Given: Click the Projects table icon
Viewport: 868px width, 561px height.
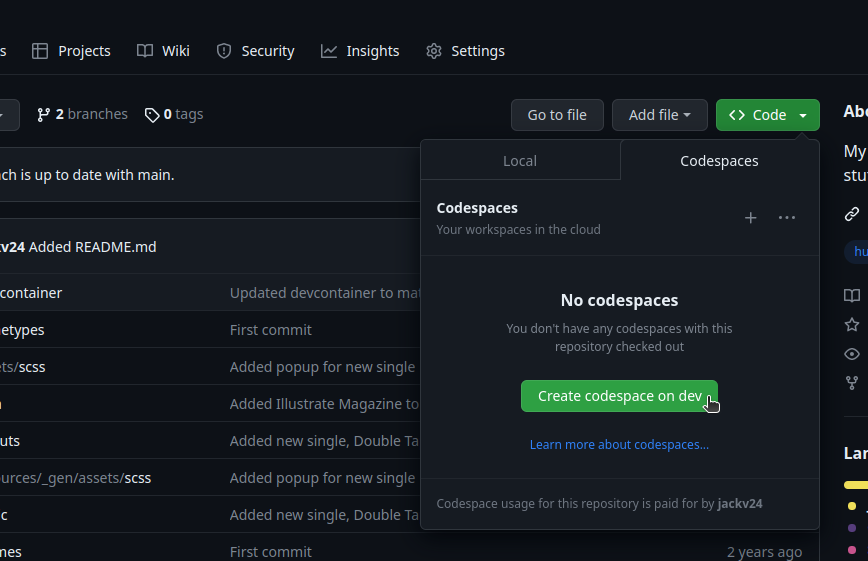Looking at the screenshot, I should click(40, 51).
